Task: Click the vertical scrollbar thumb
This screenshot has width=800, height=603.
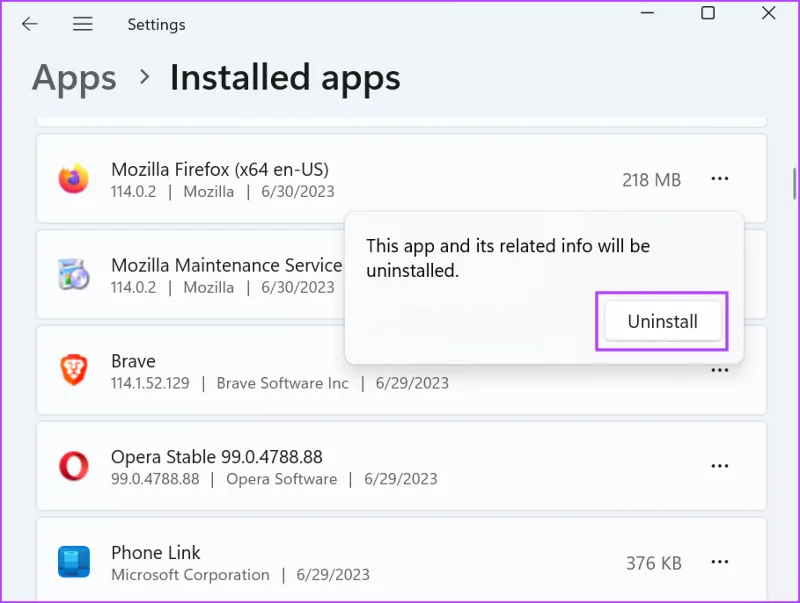Action: (x=794, y=184)
